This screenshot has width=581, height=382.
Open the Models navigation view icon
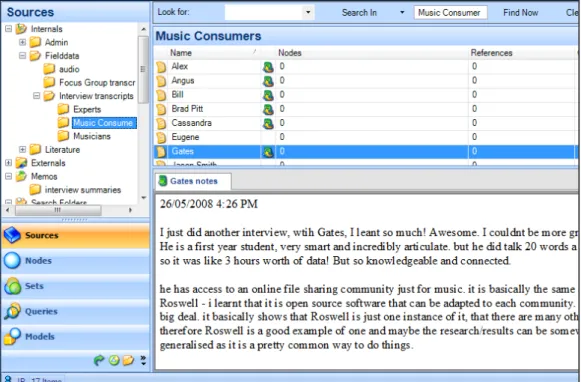[x=12, y=336]
